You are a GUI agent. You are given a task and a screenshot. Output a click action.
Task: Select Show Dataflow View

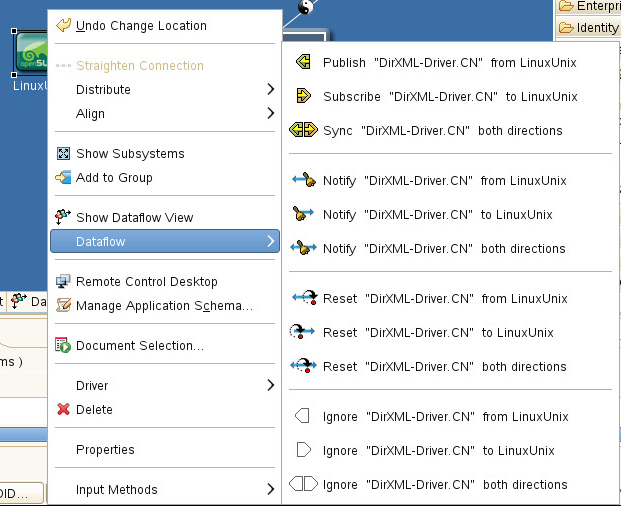pos(165,217)
